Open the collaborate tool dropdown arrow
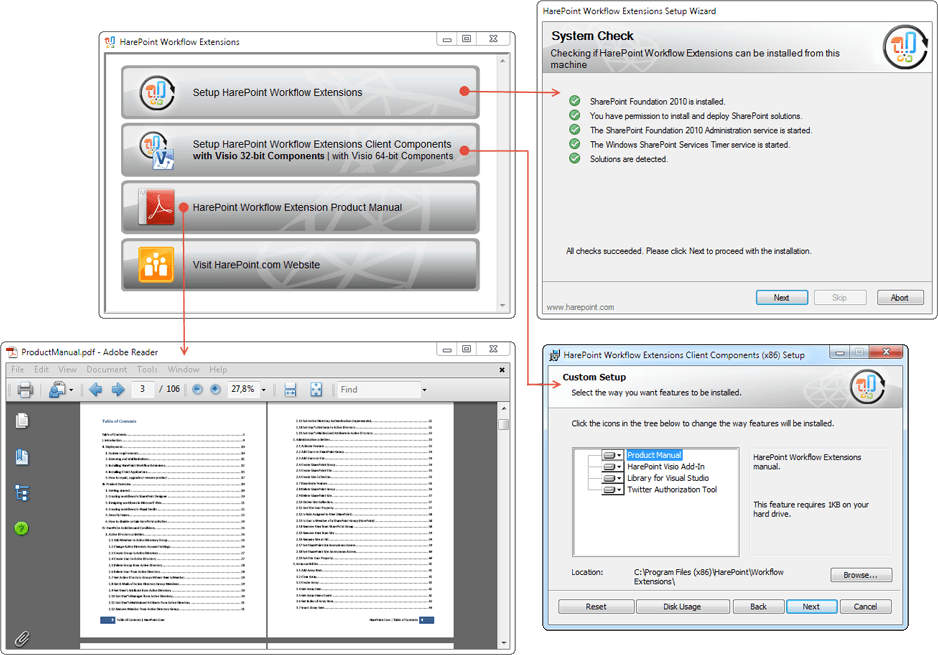938x655 pixels. [x=71, y=390]
